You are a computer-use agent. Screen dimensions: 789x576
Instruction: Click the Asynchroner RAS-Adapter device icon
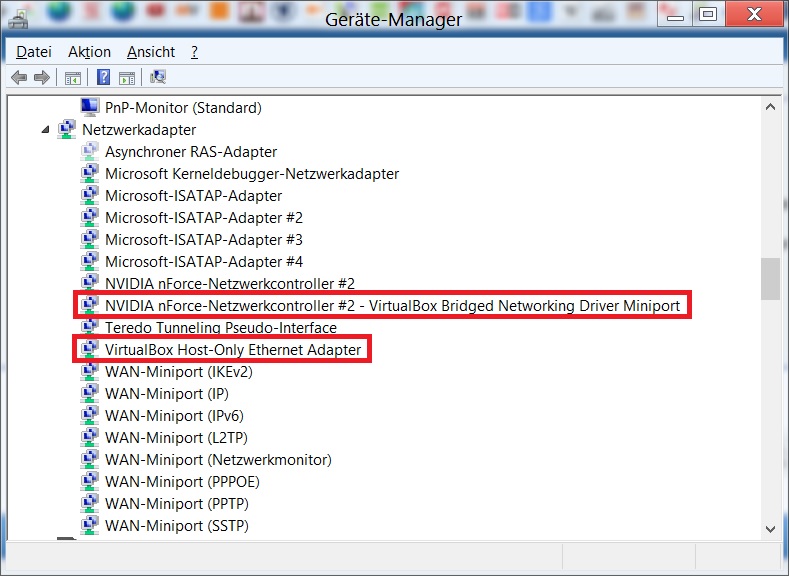pos(90,151)
